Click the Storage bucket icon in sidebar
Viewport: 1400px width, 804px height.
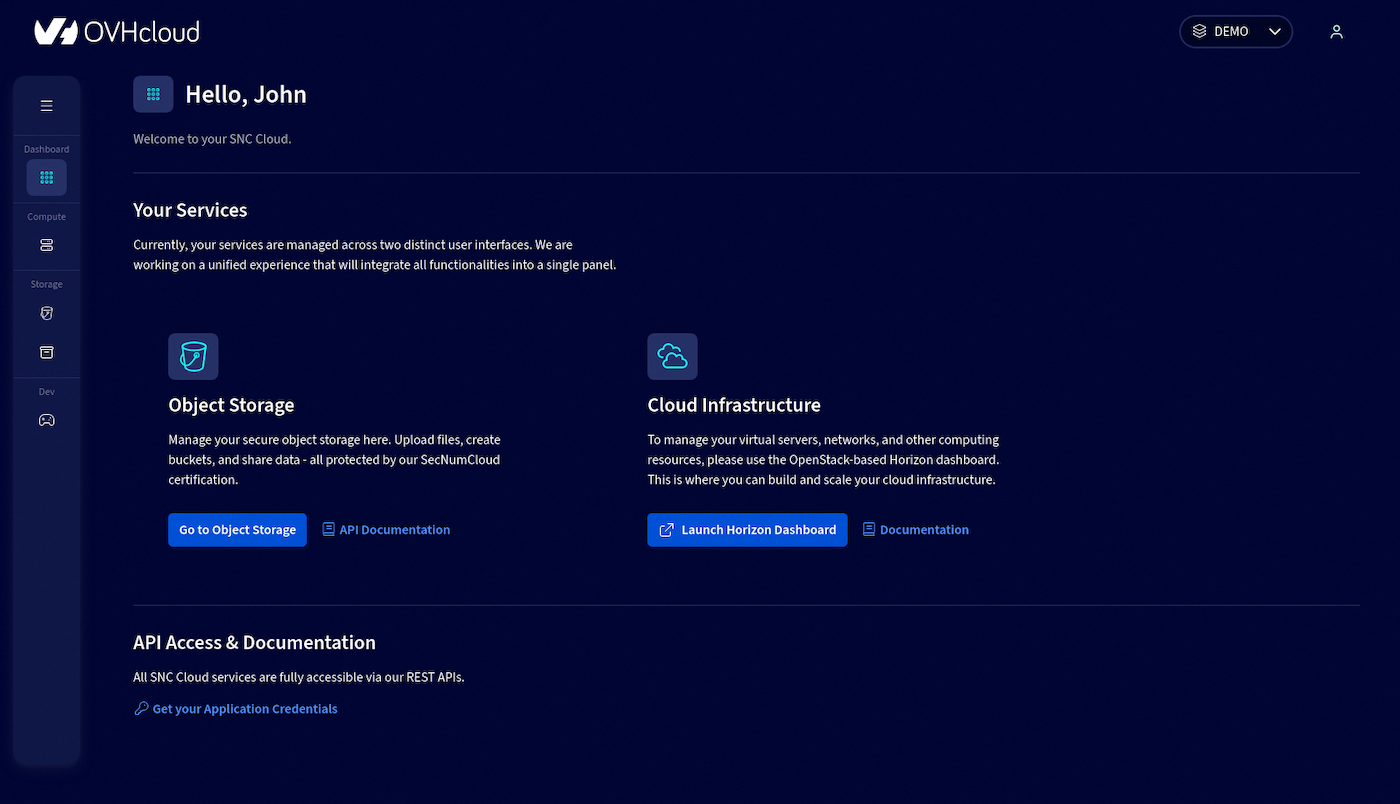point(46,313)
